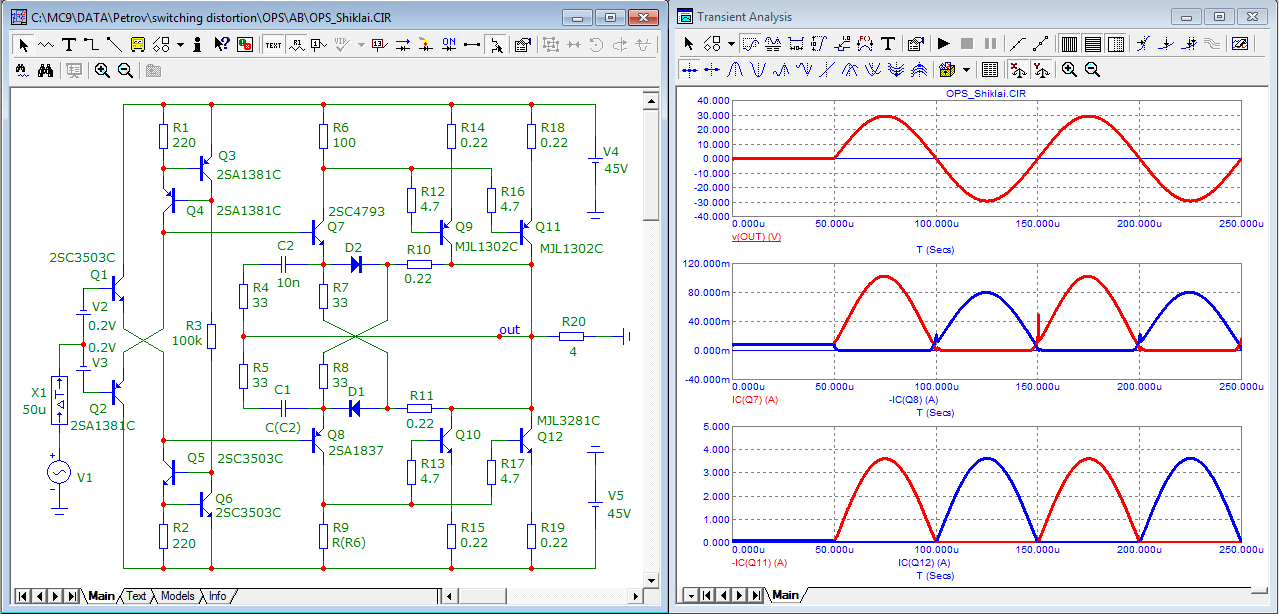Image resolution: width=1279 pixels, height=614 pixels.
Task: Open the Info page tab
Action: point(217,596)
